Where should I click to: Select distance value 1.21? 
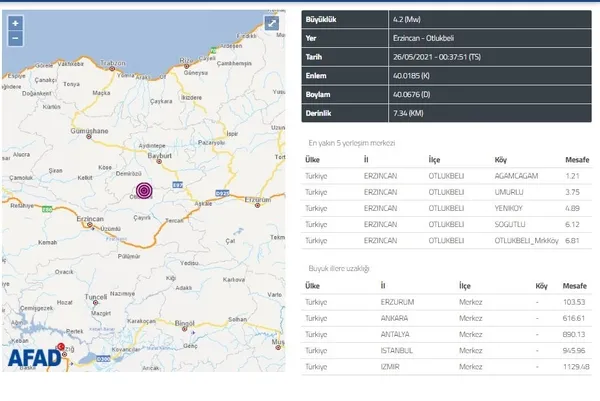click(x=572, y=176)
